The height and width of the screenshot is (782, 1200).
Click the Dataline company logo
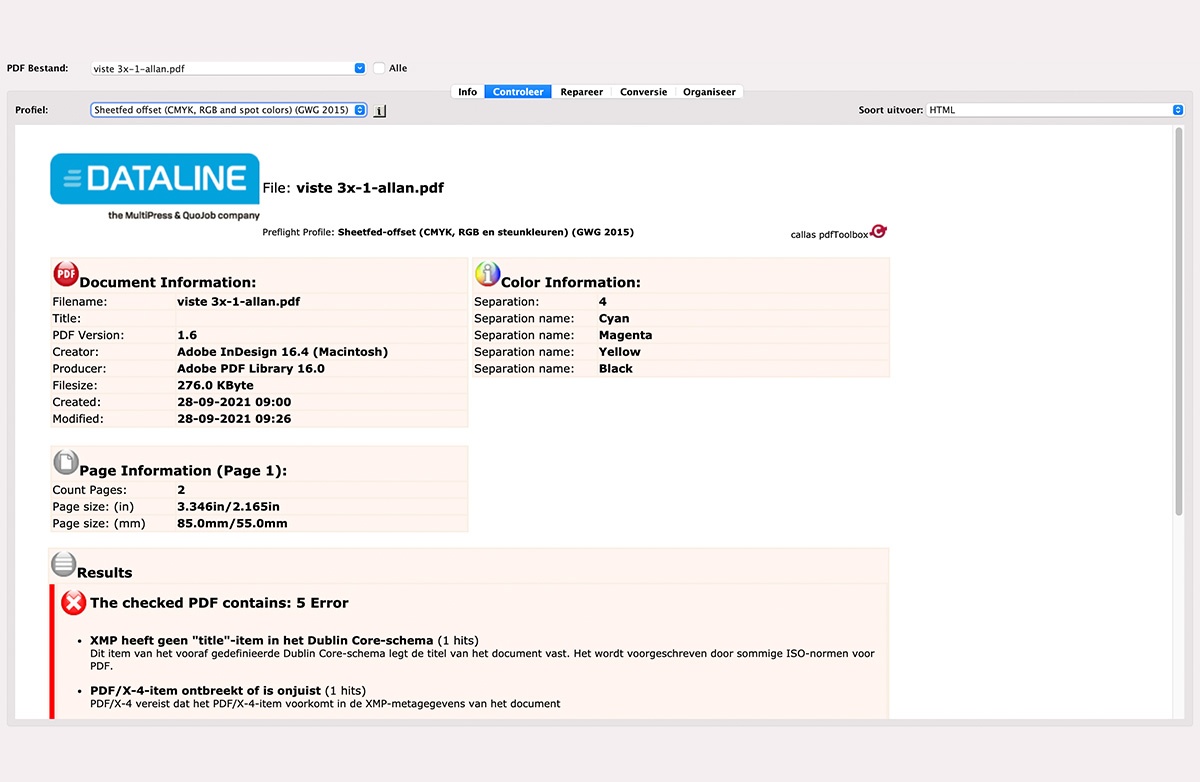coord(155,179)
